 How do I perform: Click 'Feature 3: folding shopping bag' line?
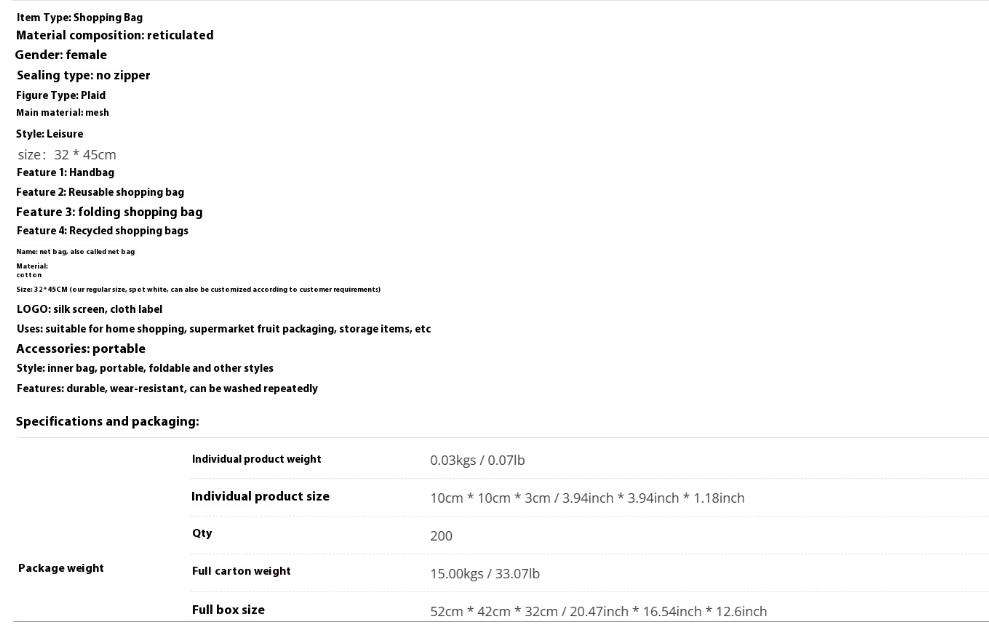coord(109,212)
